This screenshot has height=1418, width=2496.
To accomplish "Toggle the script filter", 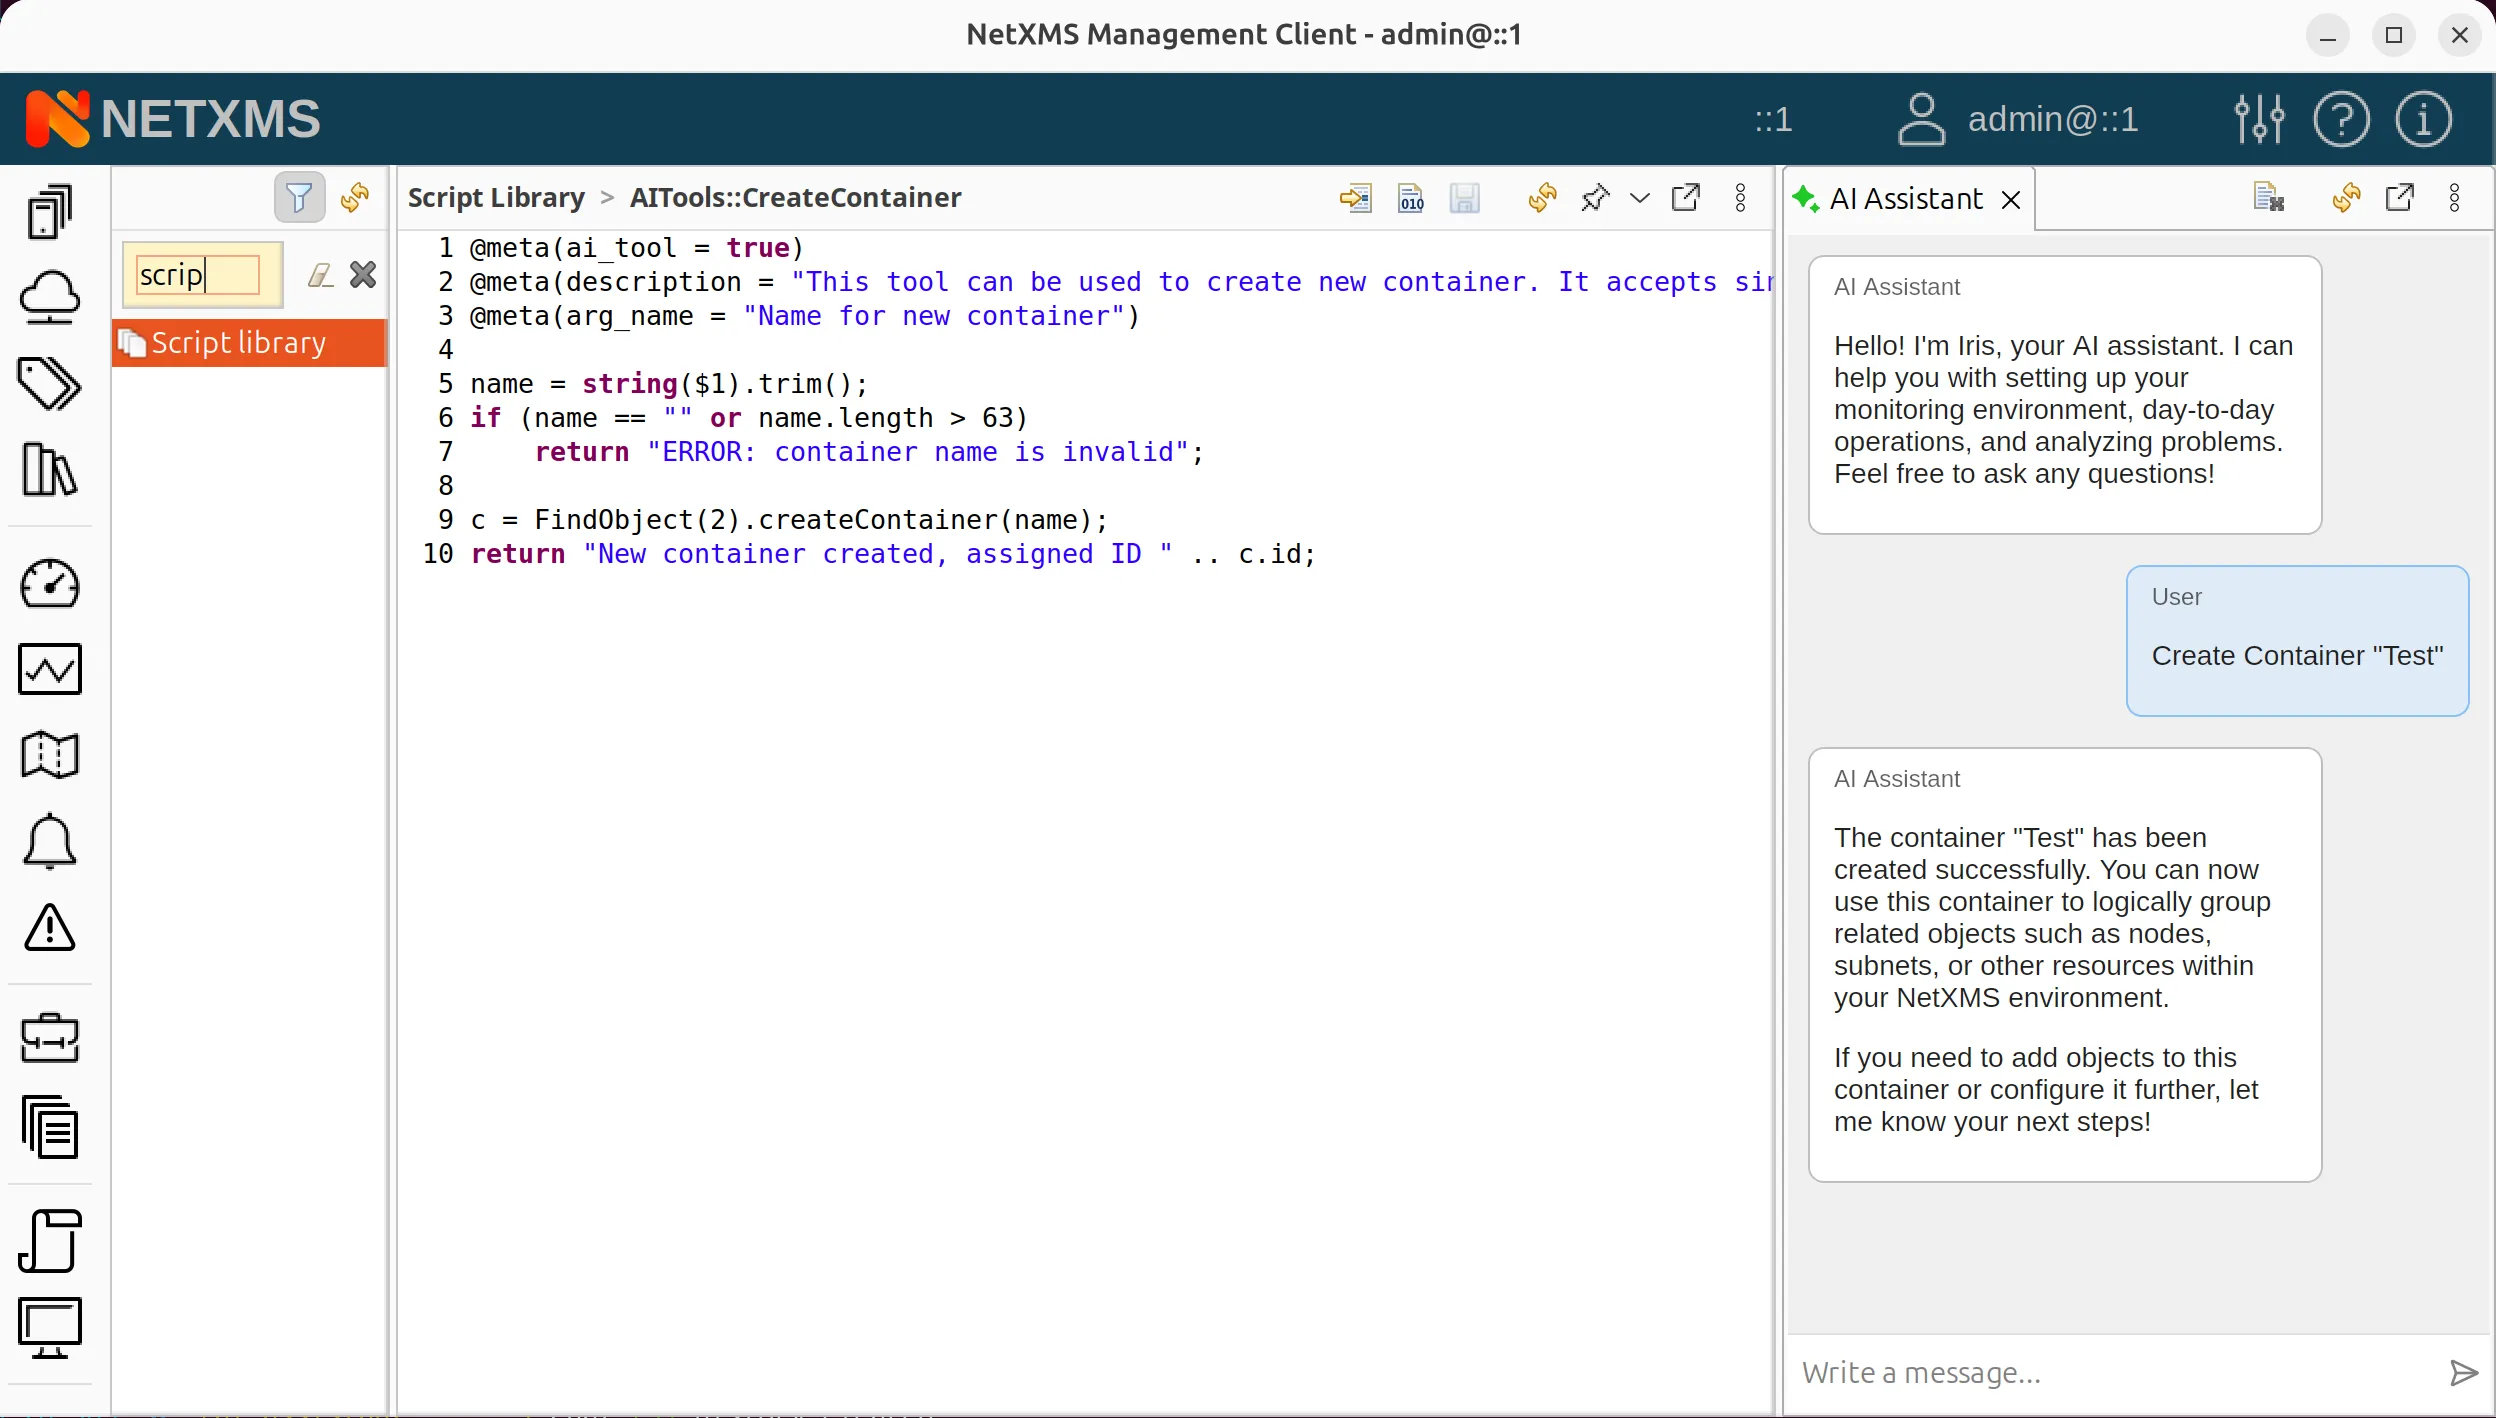I will coord(298,196).
